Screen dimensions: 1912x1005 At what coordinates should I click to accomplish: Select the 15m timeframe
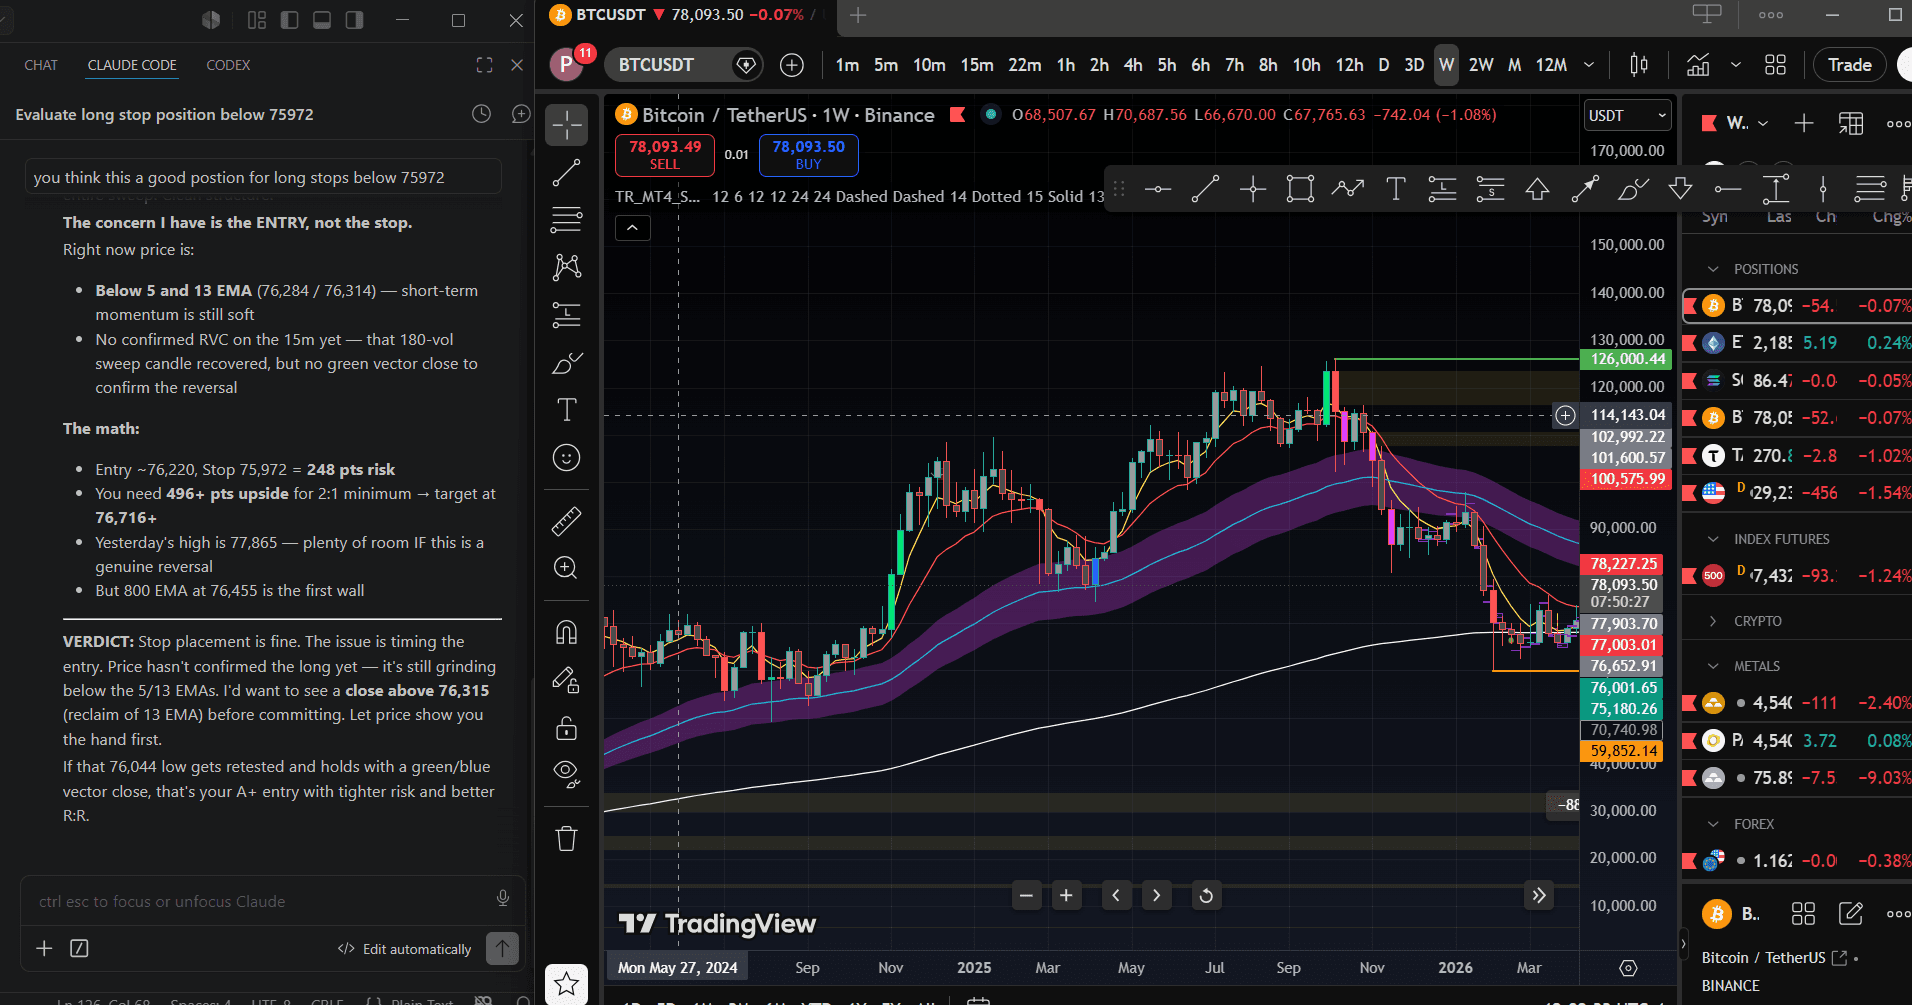[x=977, y=65]
